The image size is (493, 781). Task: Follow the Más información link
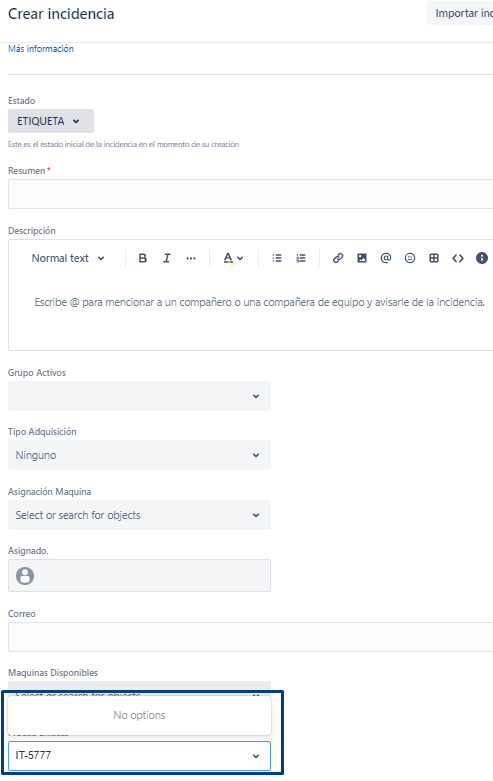(x=41, y=49)
